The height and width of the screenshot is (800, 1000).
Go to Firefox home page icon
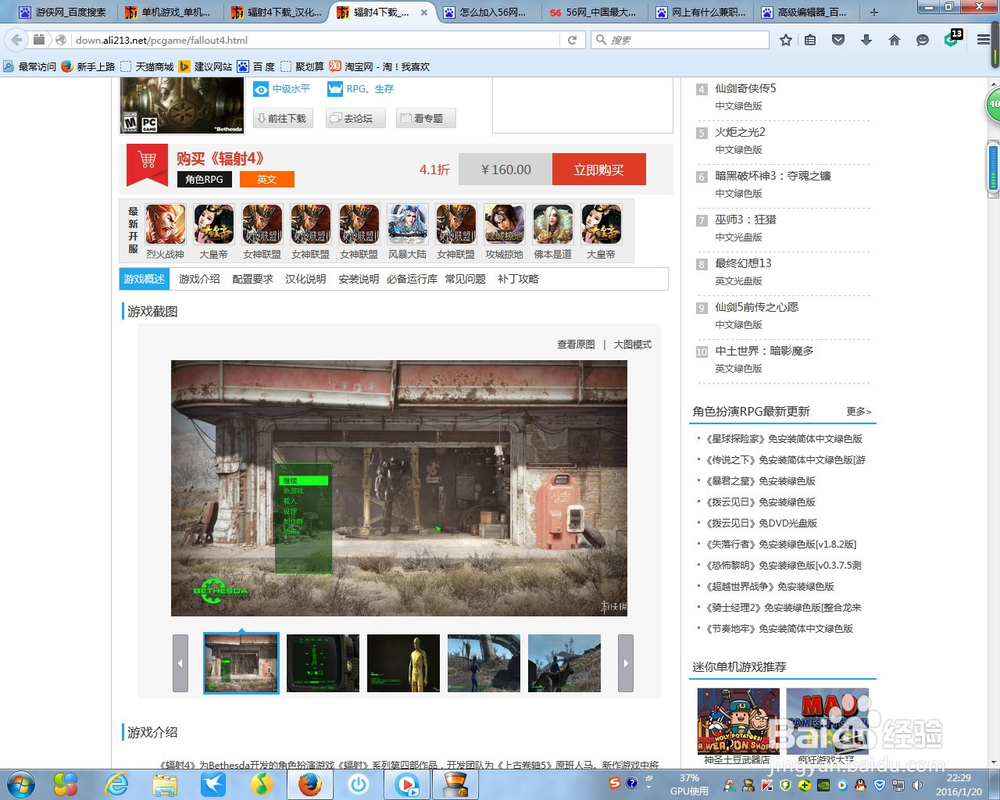pos(894,40)
